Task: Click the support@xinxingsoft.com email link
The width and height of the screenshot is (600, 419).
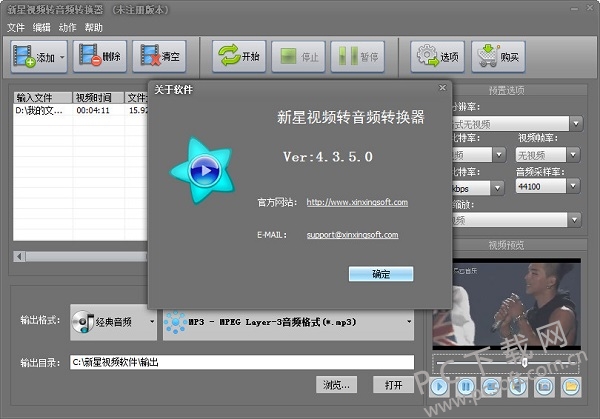Action: point(352,235)
